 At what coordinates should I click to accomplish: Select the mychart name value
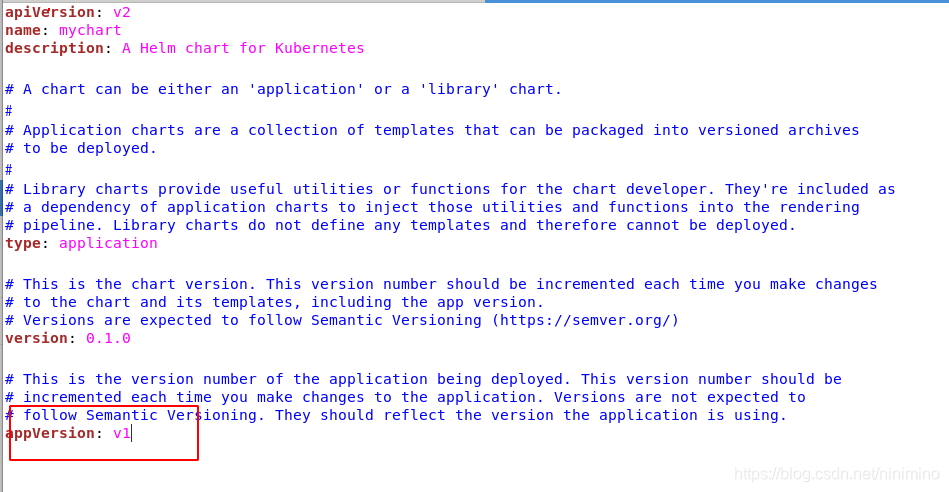[x=90, y=30]
